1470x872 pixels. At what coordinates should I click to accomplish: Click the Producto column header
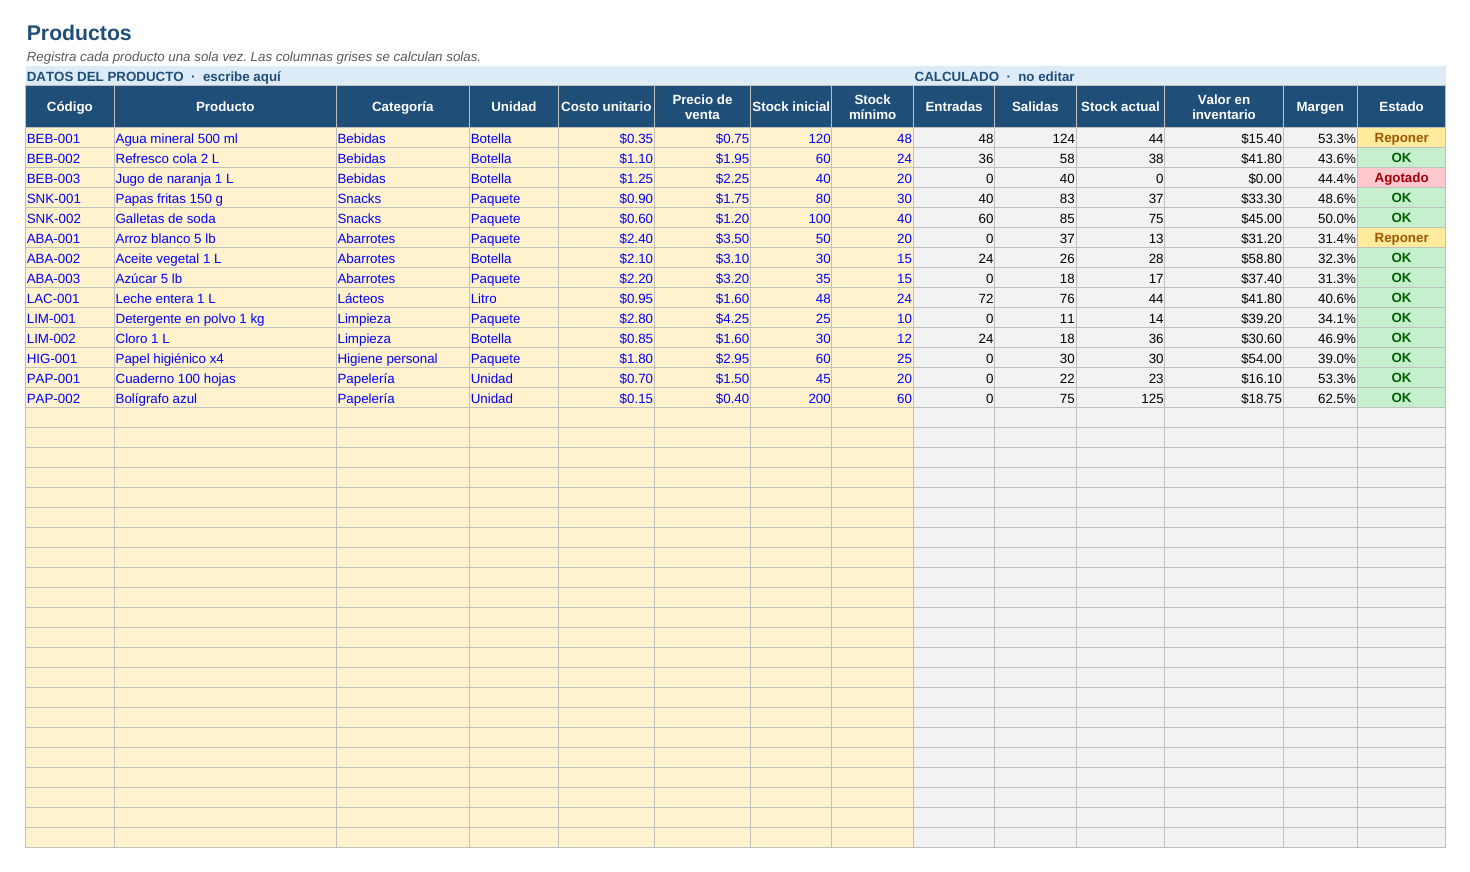pos(225,107)
